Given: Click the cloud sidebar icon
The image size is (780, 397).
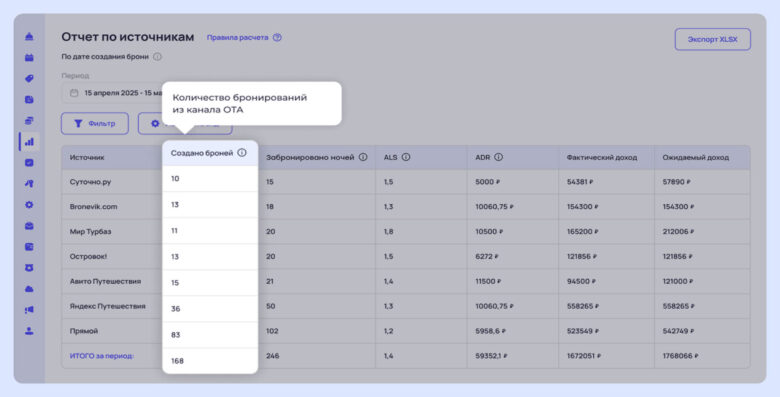Looking at the screenshot, I should tap(29, 289).
